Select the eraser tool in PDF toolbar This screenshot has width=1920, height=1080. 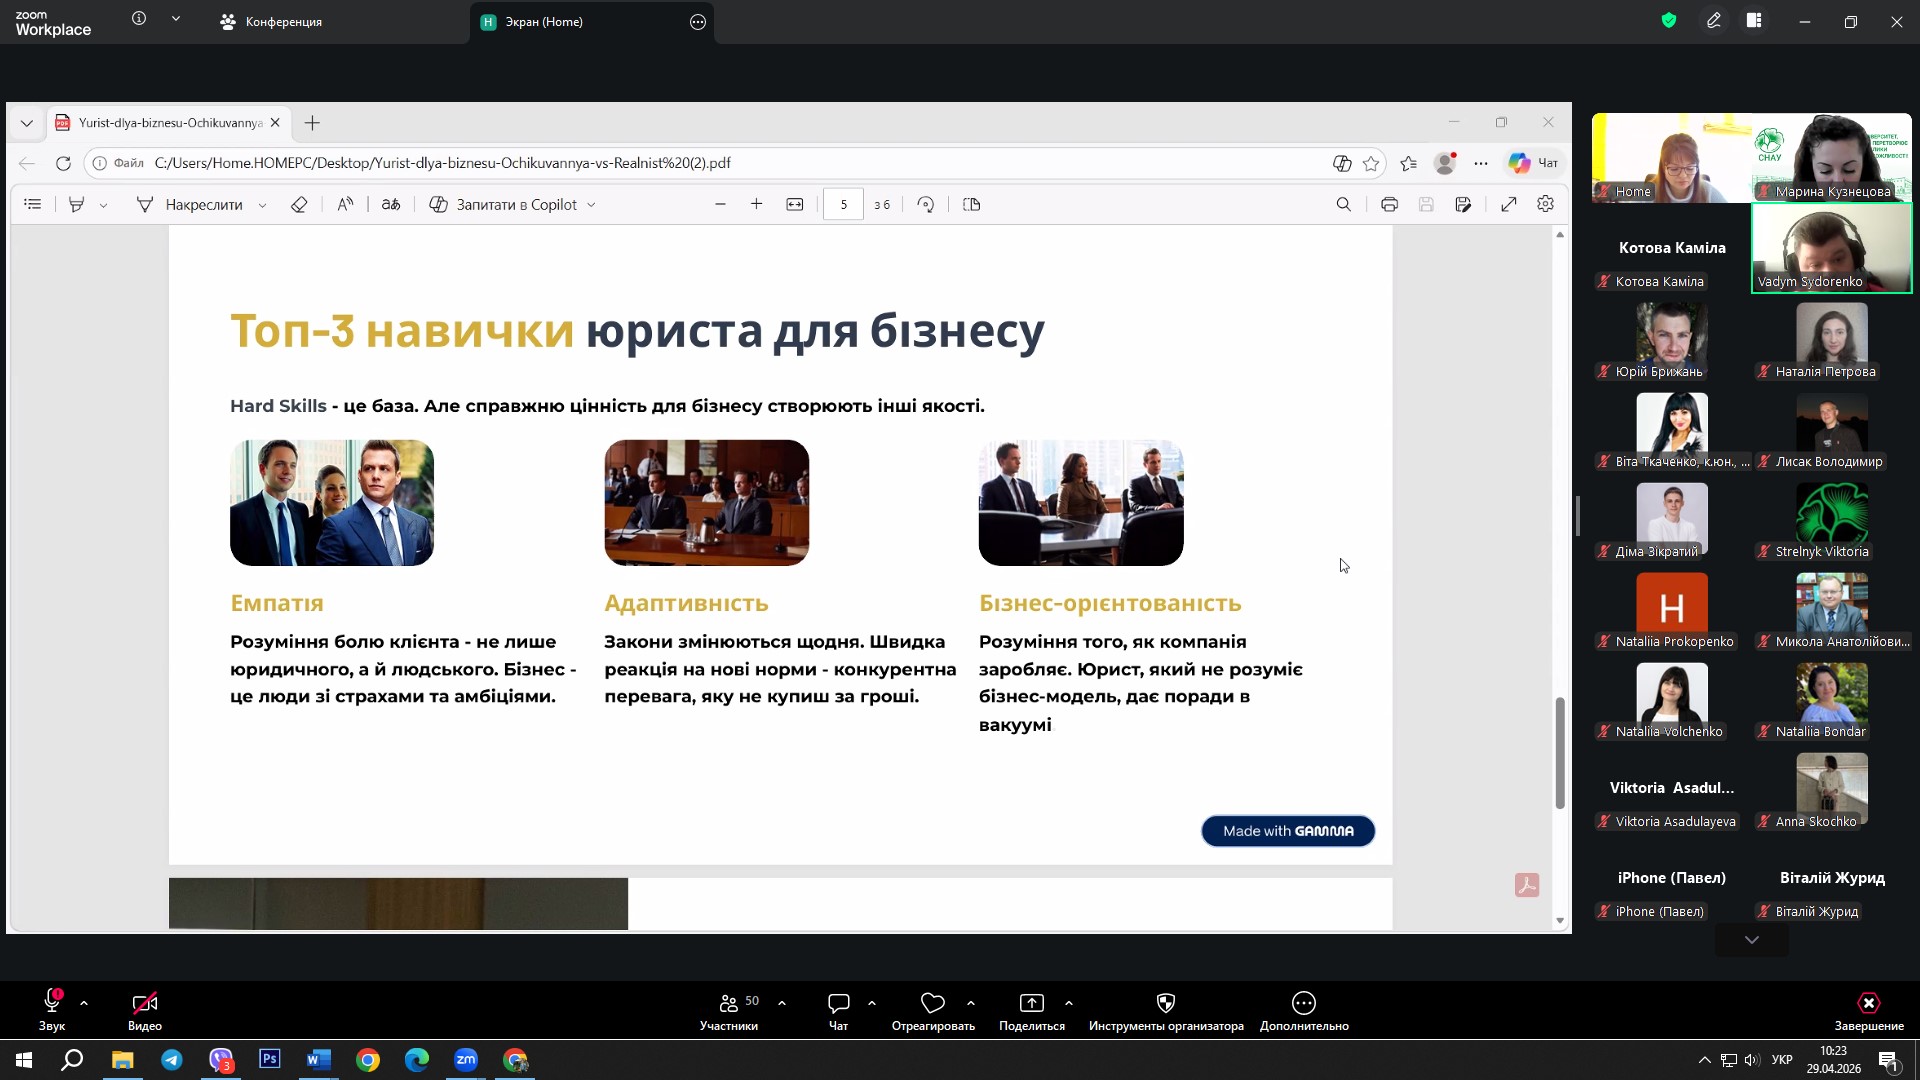(x=299, y=204)
